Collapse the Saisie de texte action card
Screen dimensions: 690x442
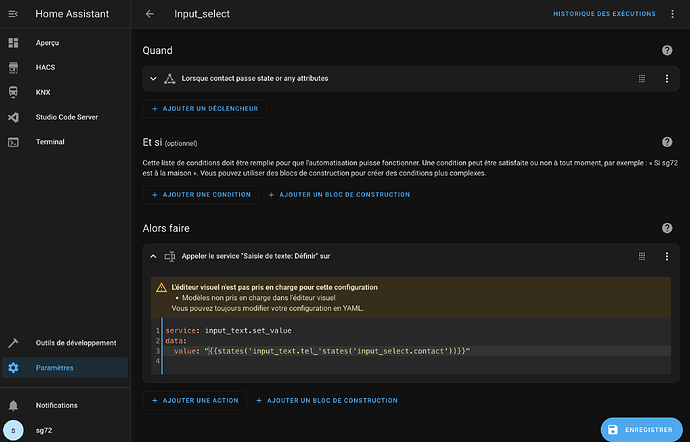click(153, 256)
